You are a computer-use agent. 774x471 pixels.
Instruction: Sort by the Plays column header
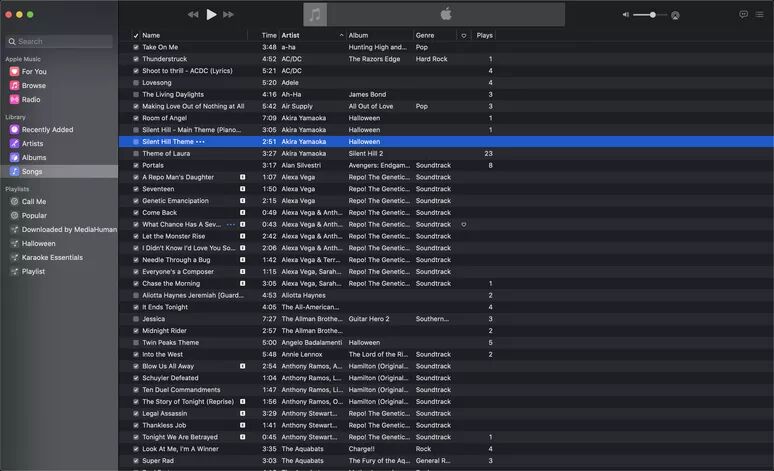tap(484, 36)
